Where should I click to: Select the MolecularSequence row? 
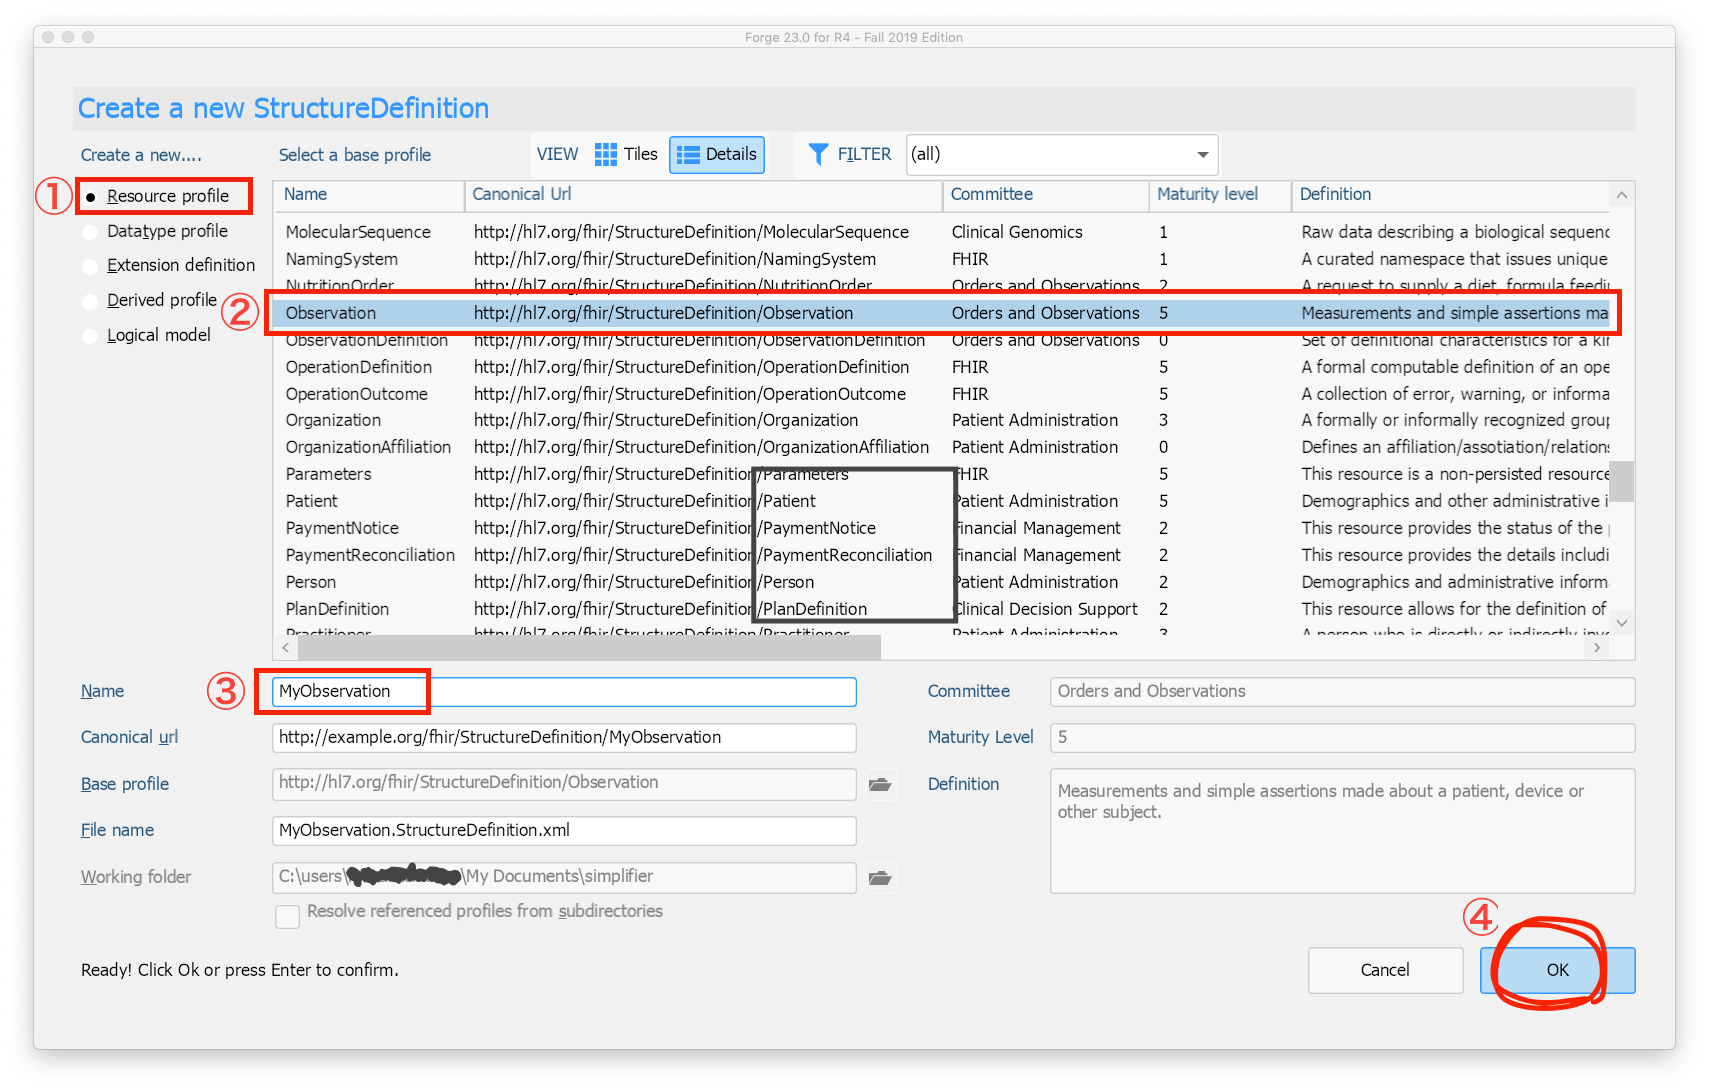coord(942,232)
